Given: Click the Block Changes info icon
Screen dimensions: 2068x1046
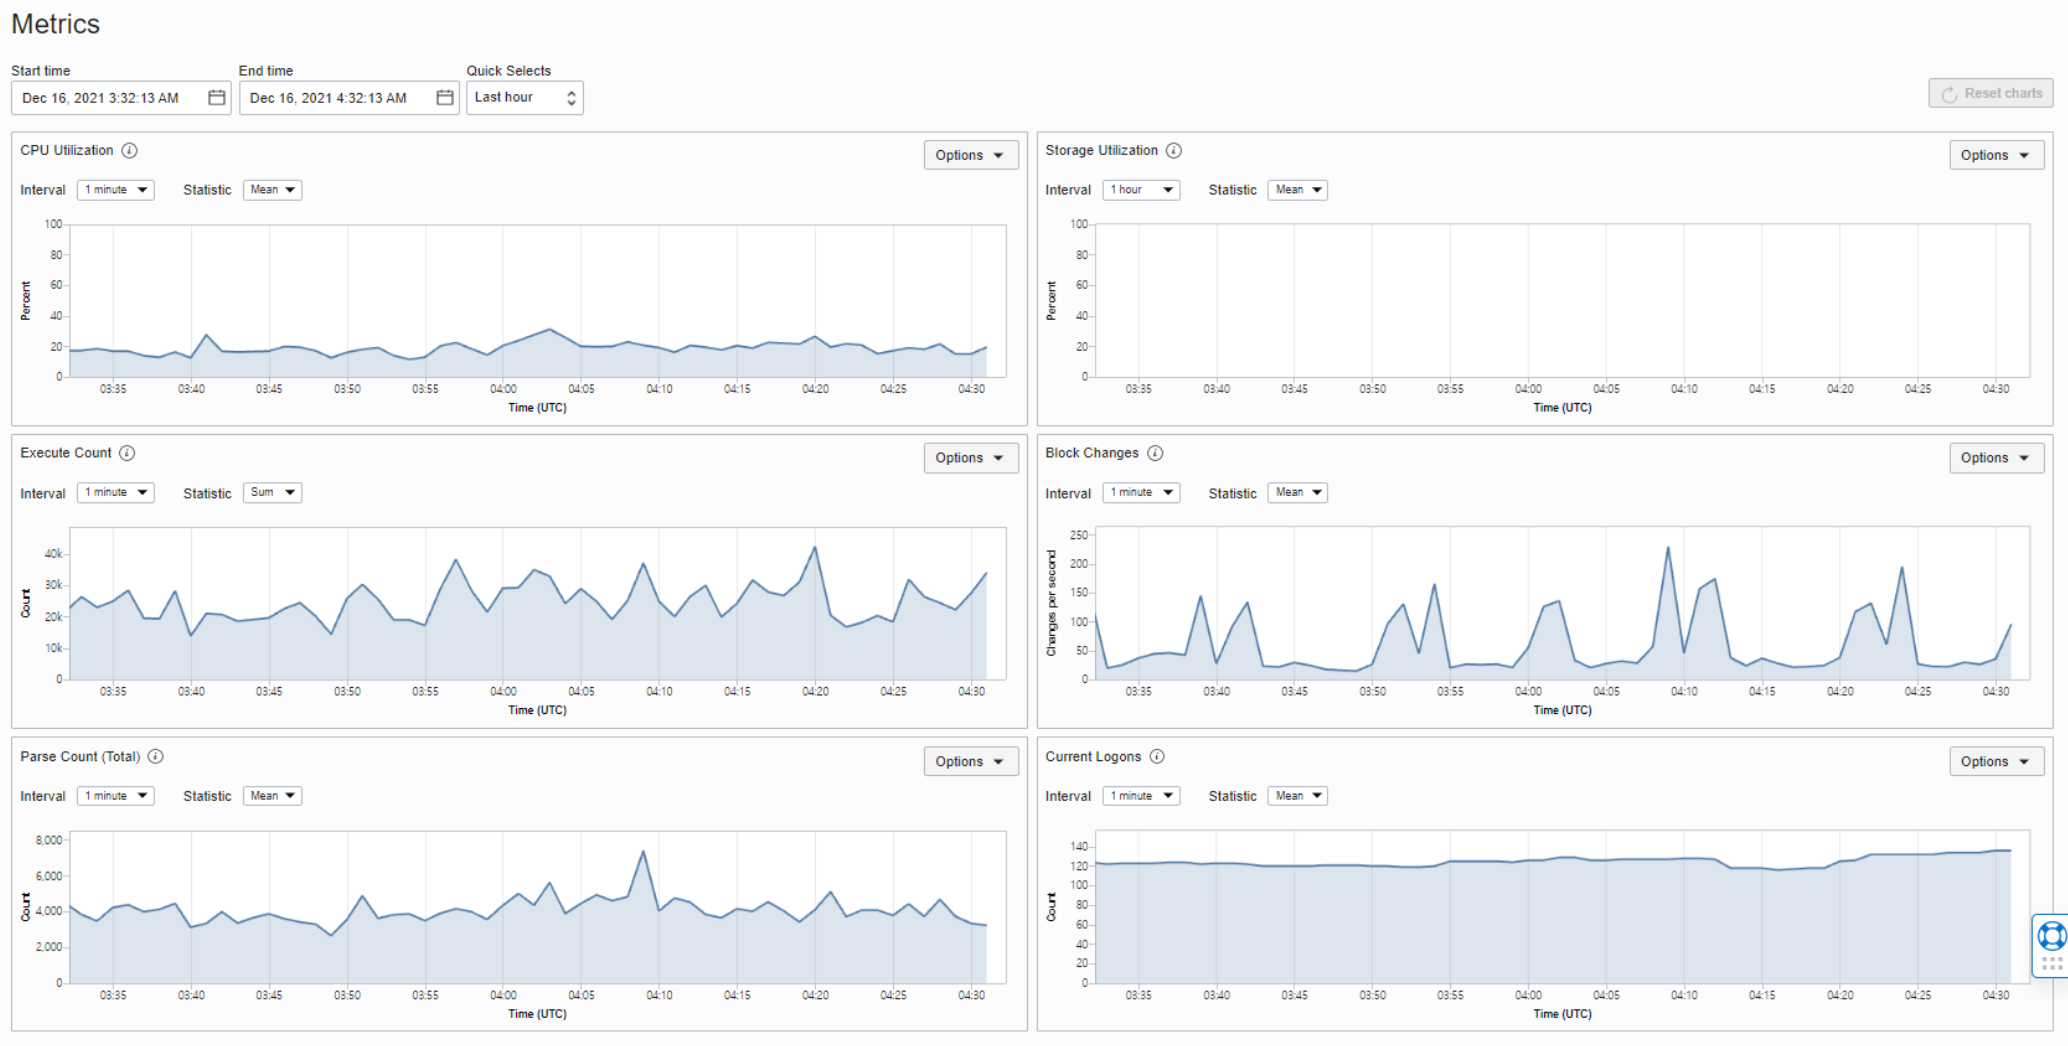Looking at the screenshot, I should tap(1155, 453).
